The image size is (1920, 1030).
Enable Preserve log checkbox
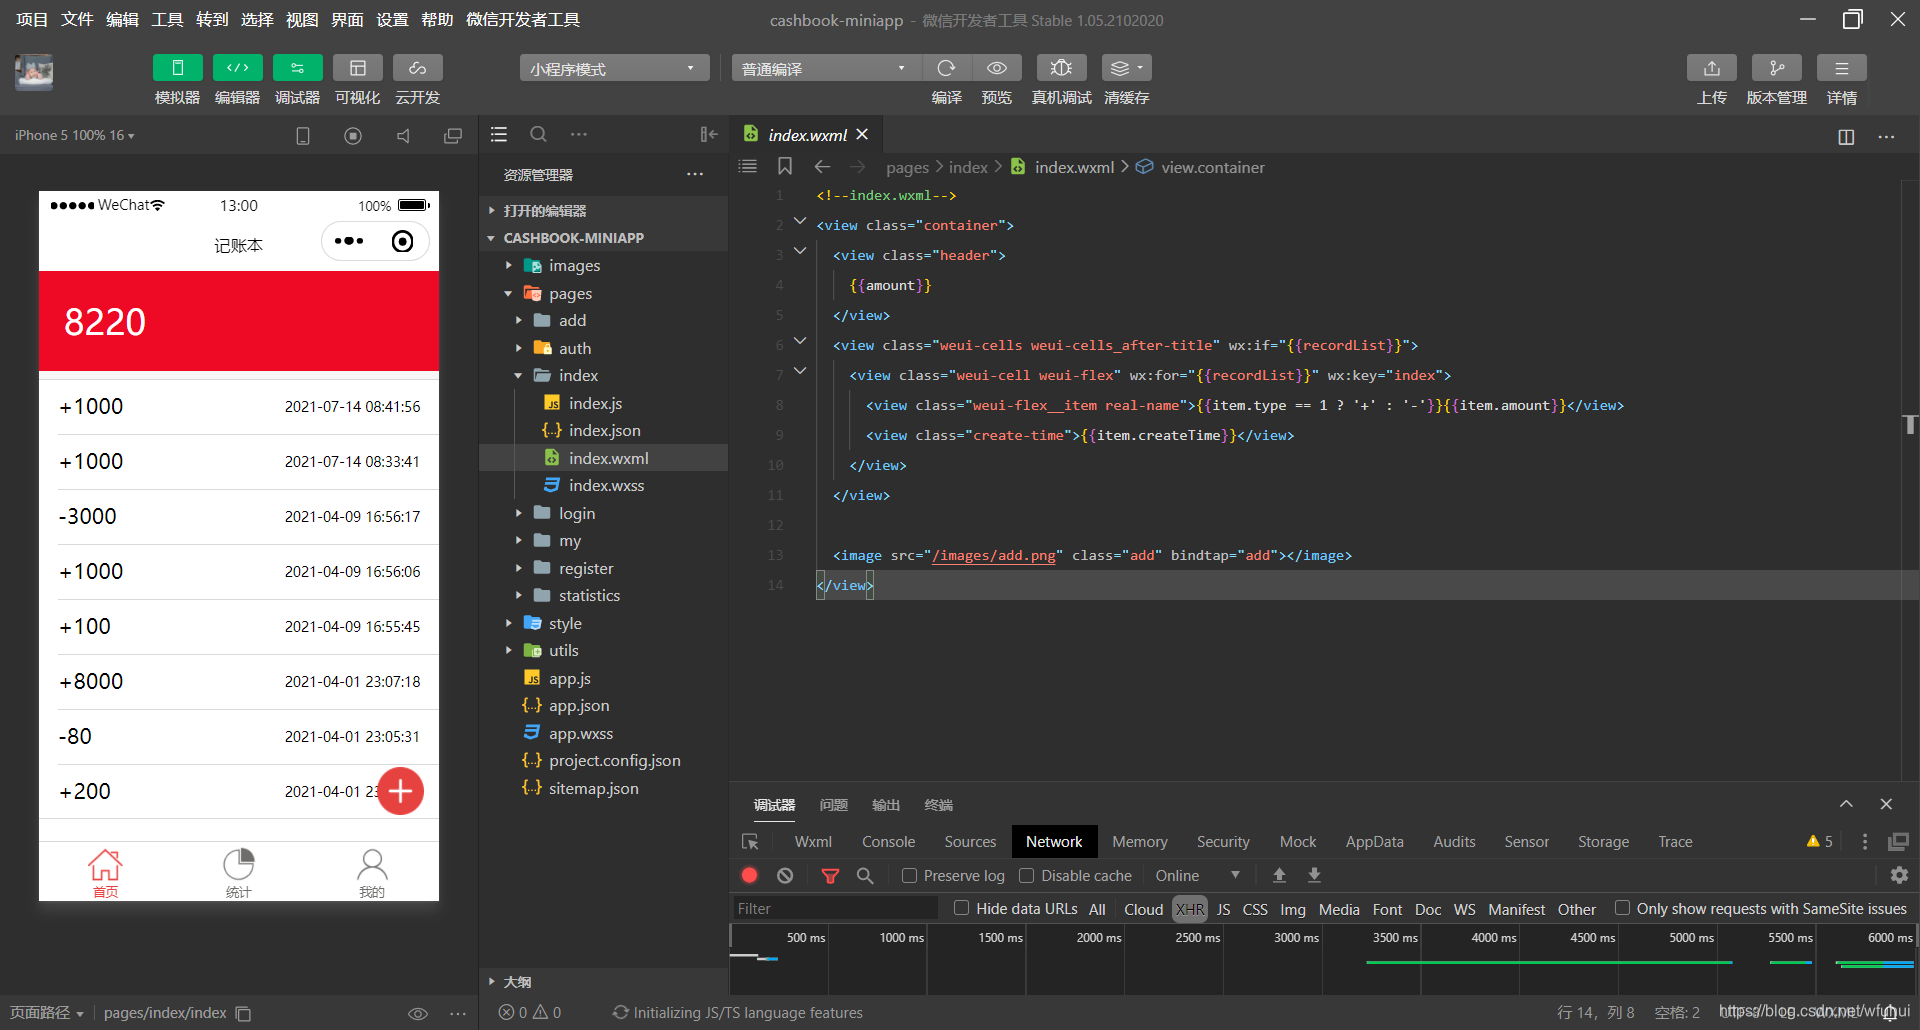point(909,875)
